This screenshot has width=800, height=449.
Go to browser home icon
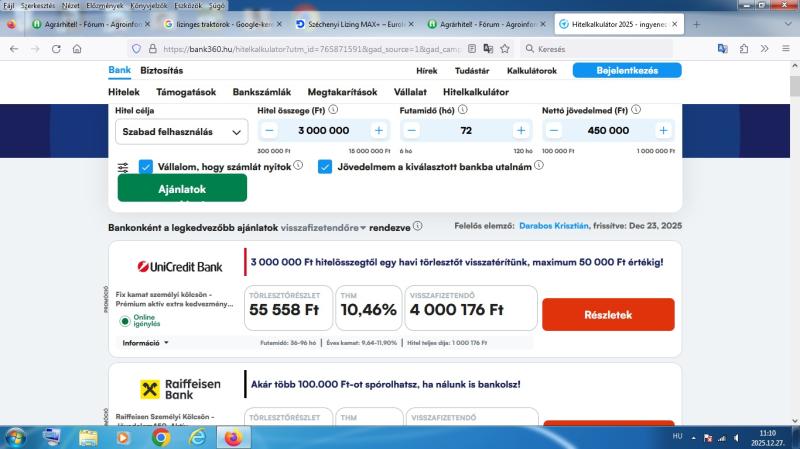coord(78,48)
